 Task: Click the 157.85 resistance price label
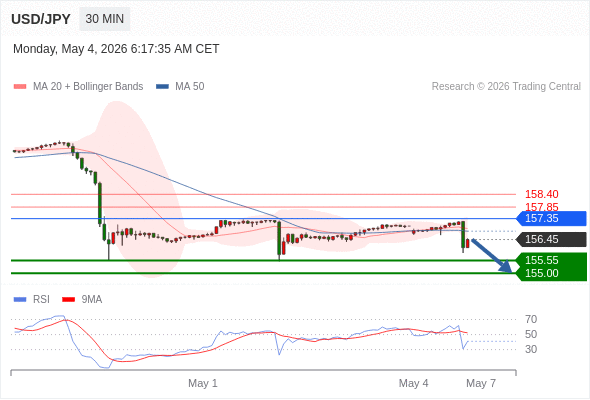(x=541, y=207)
